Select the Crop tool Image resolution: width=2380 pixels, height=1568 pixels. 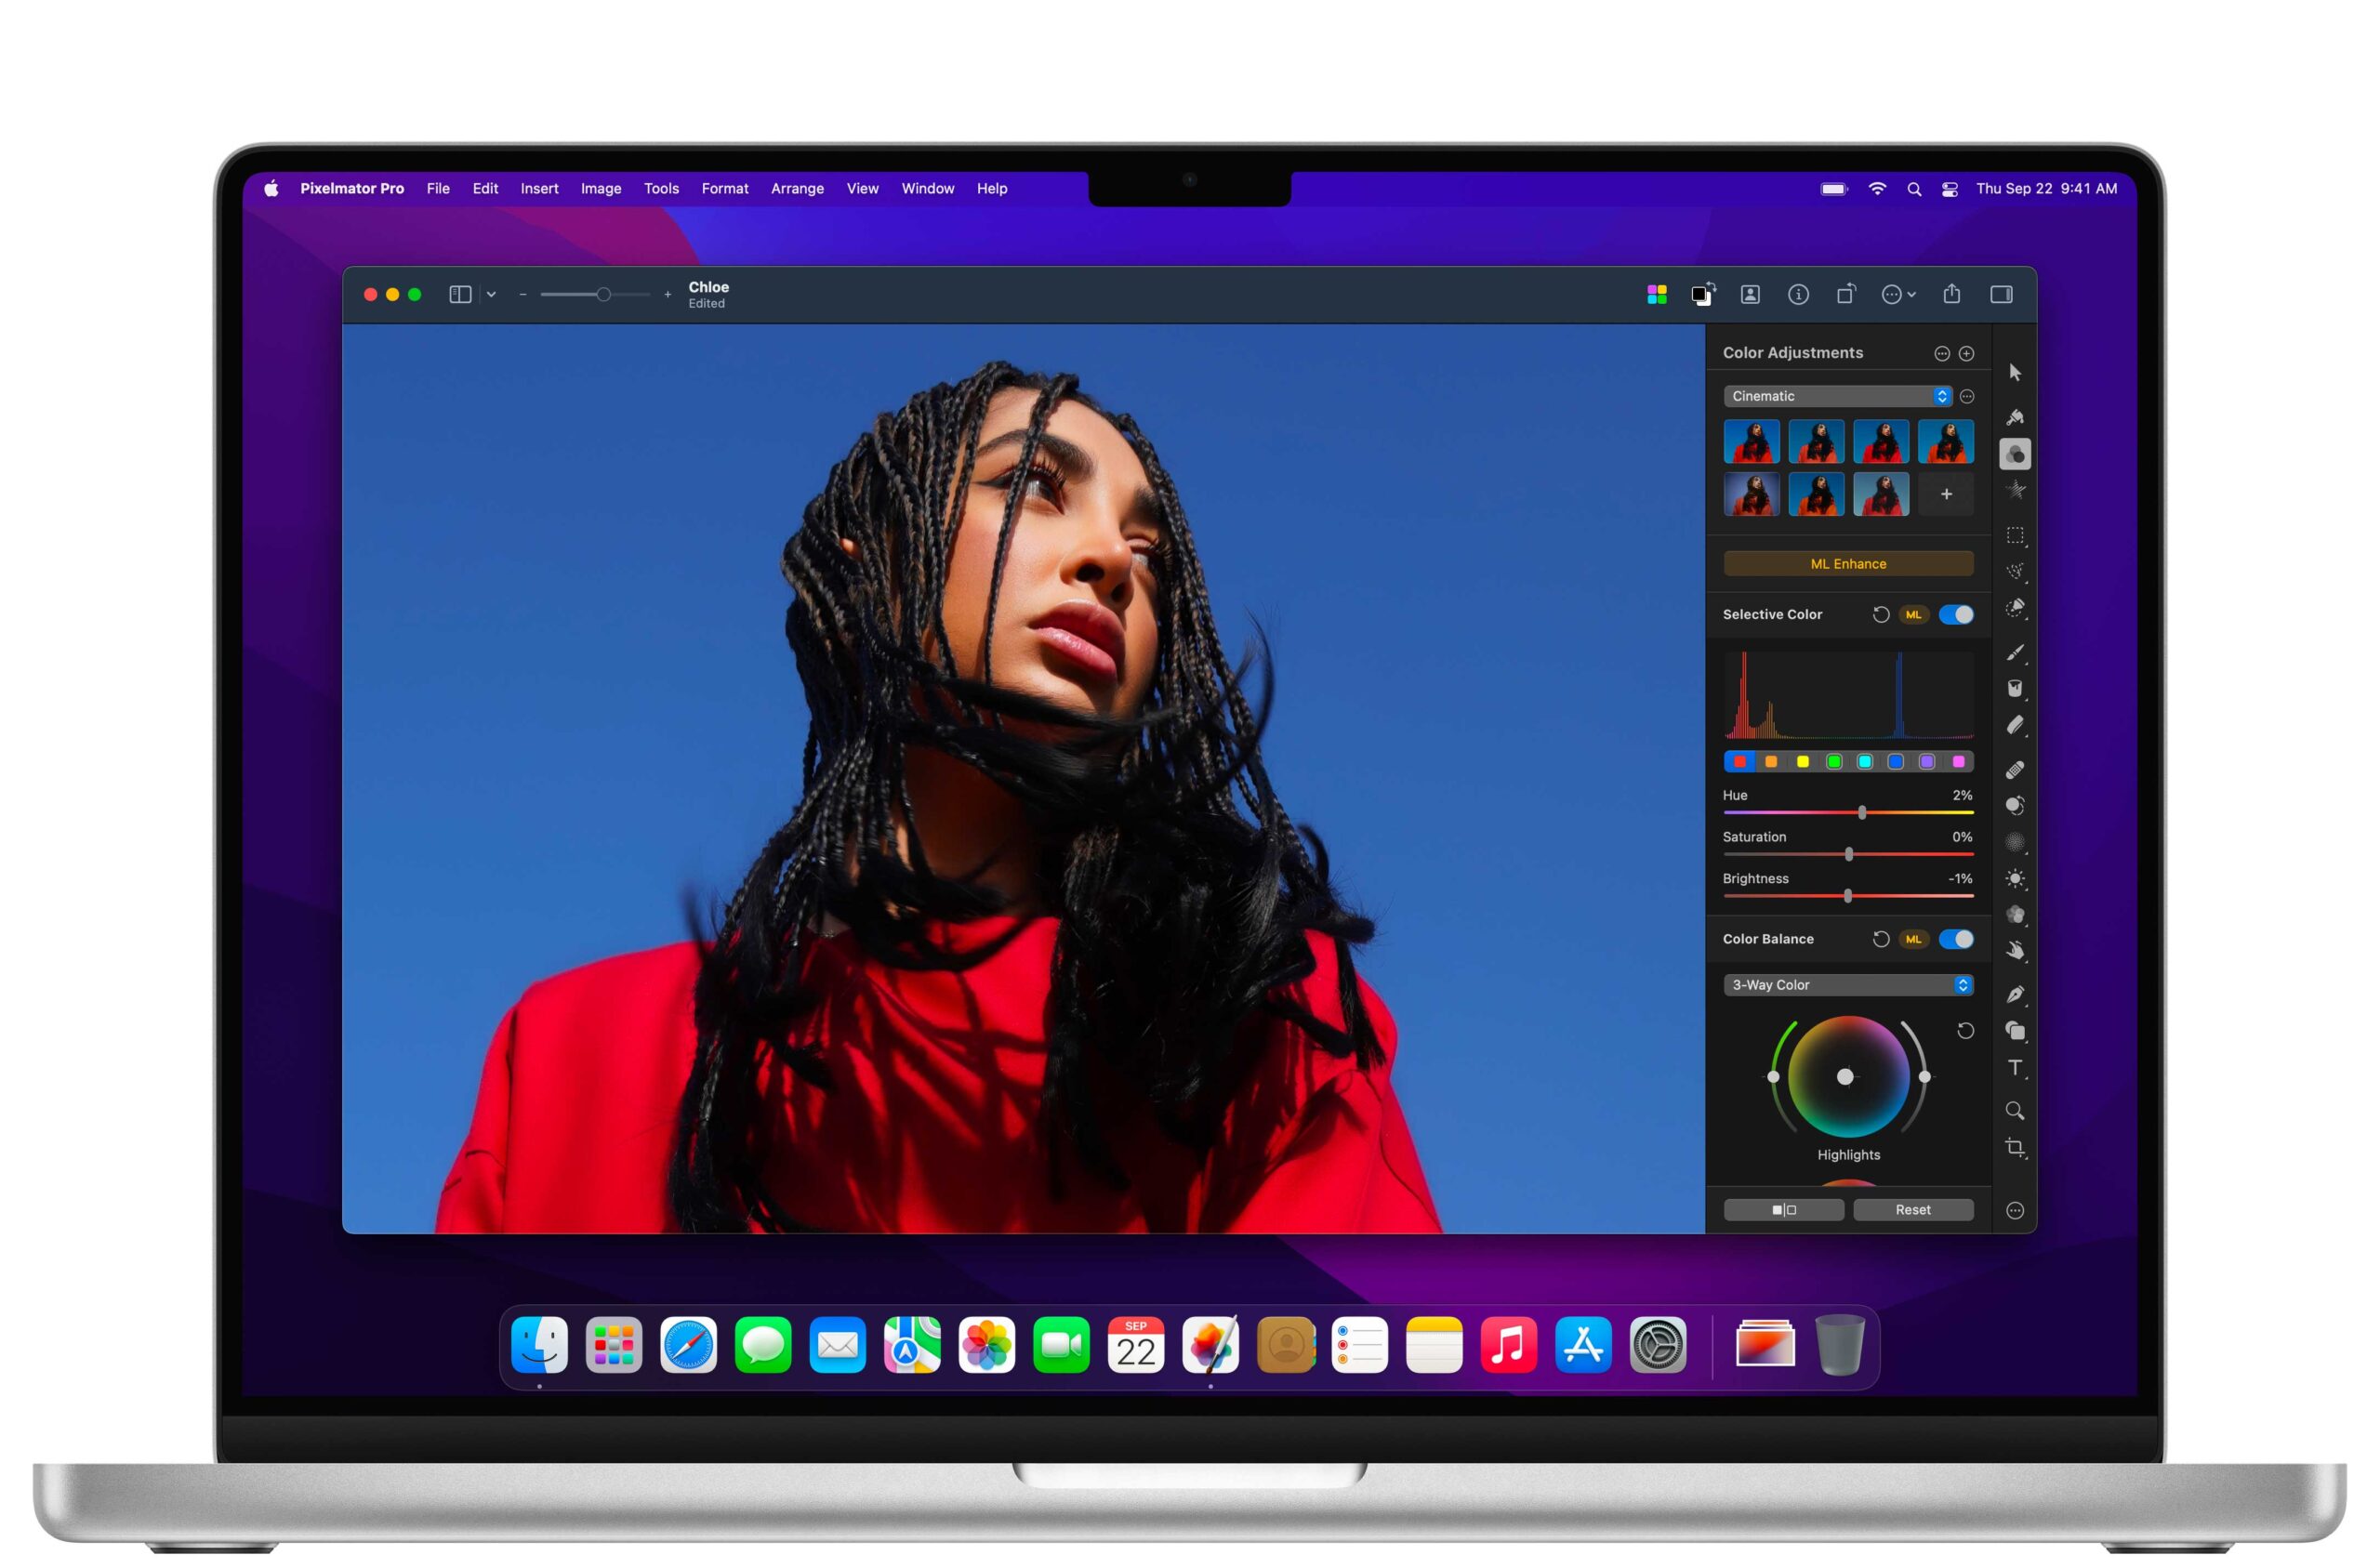2015,1147
